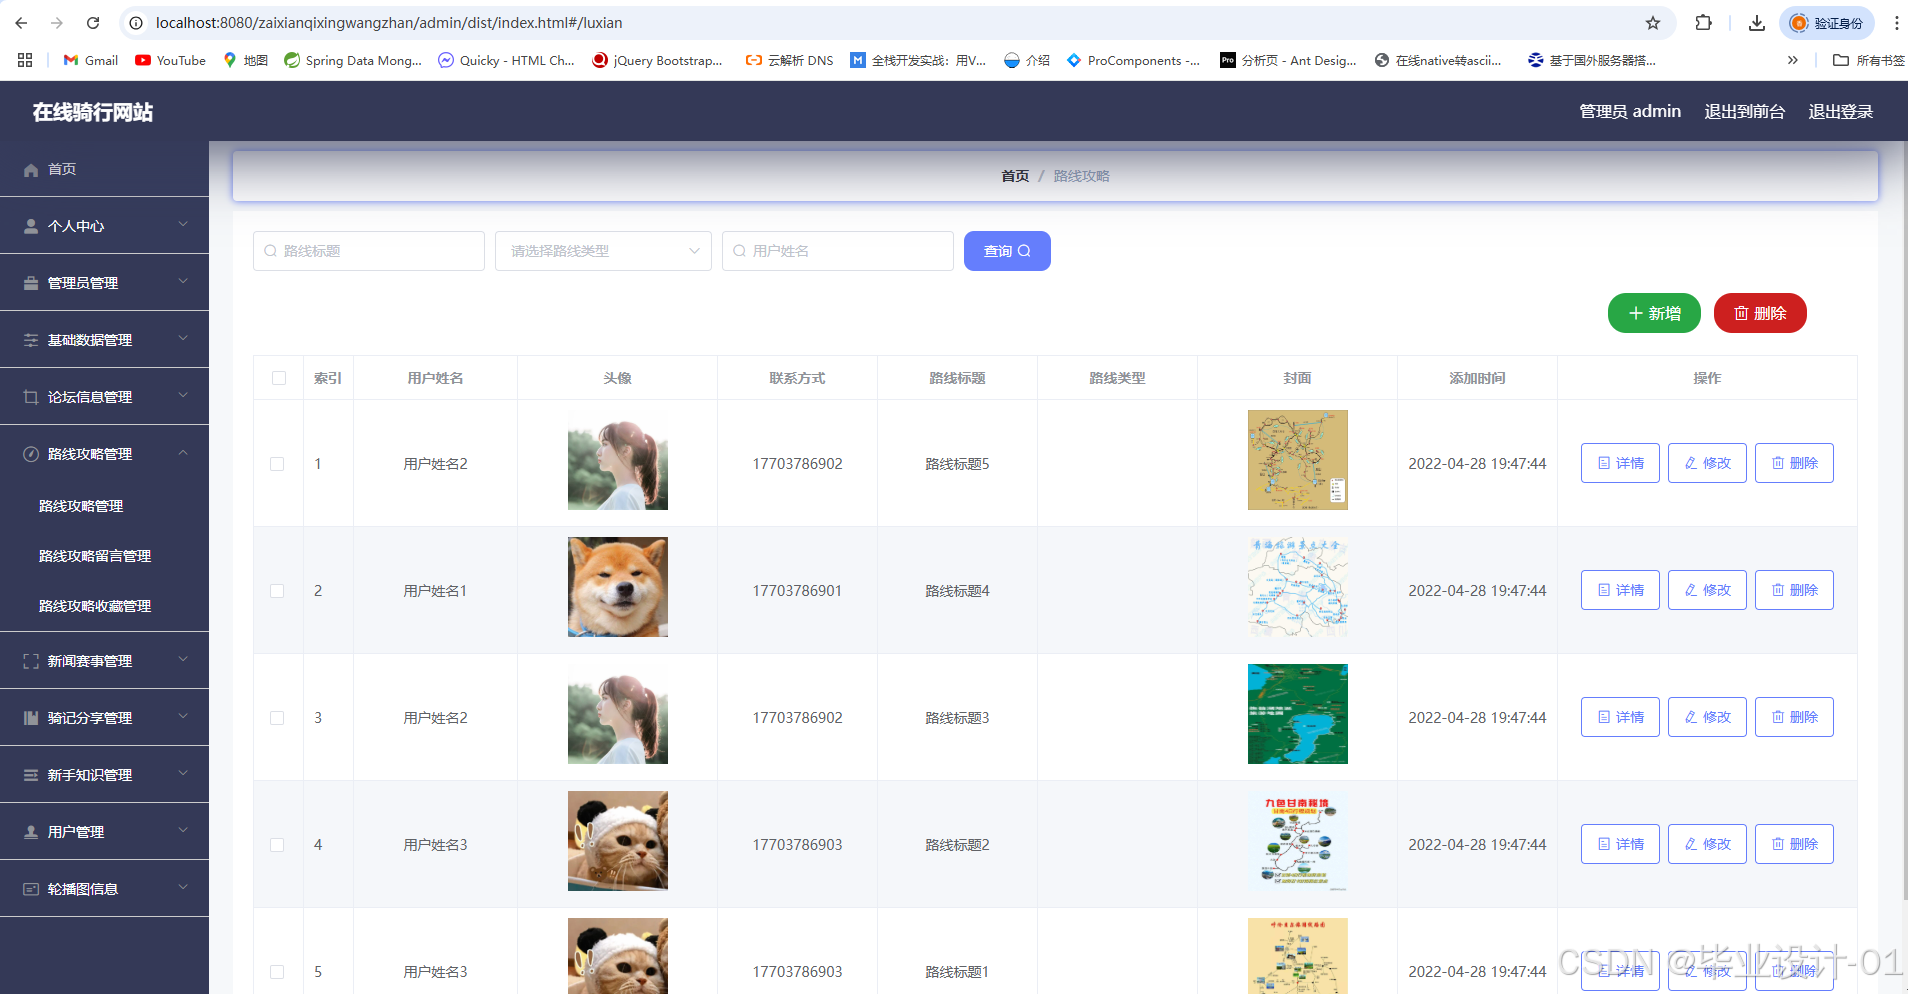Image resolution: width=1908 pixels, height=994 pixels.
Task: Click crop icon next to 论坛信息管理
Action: pos(31,397)
